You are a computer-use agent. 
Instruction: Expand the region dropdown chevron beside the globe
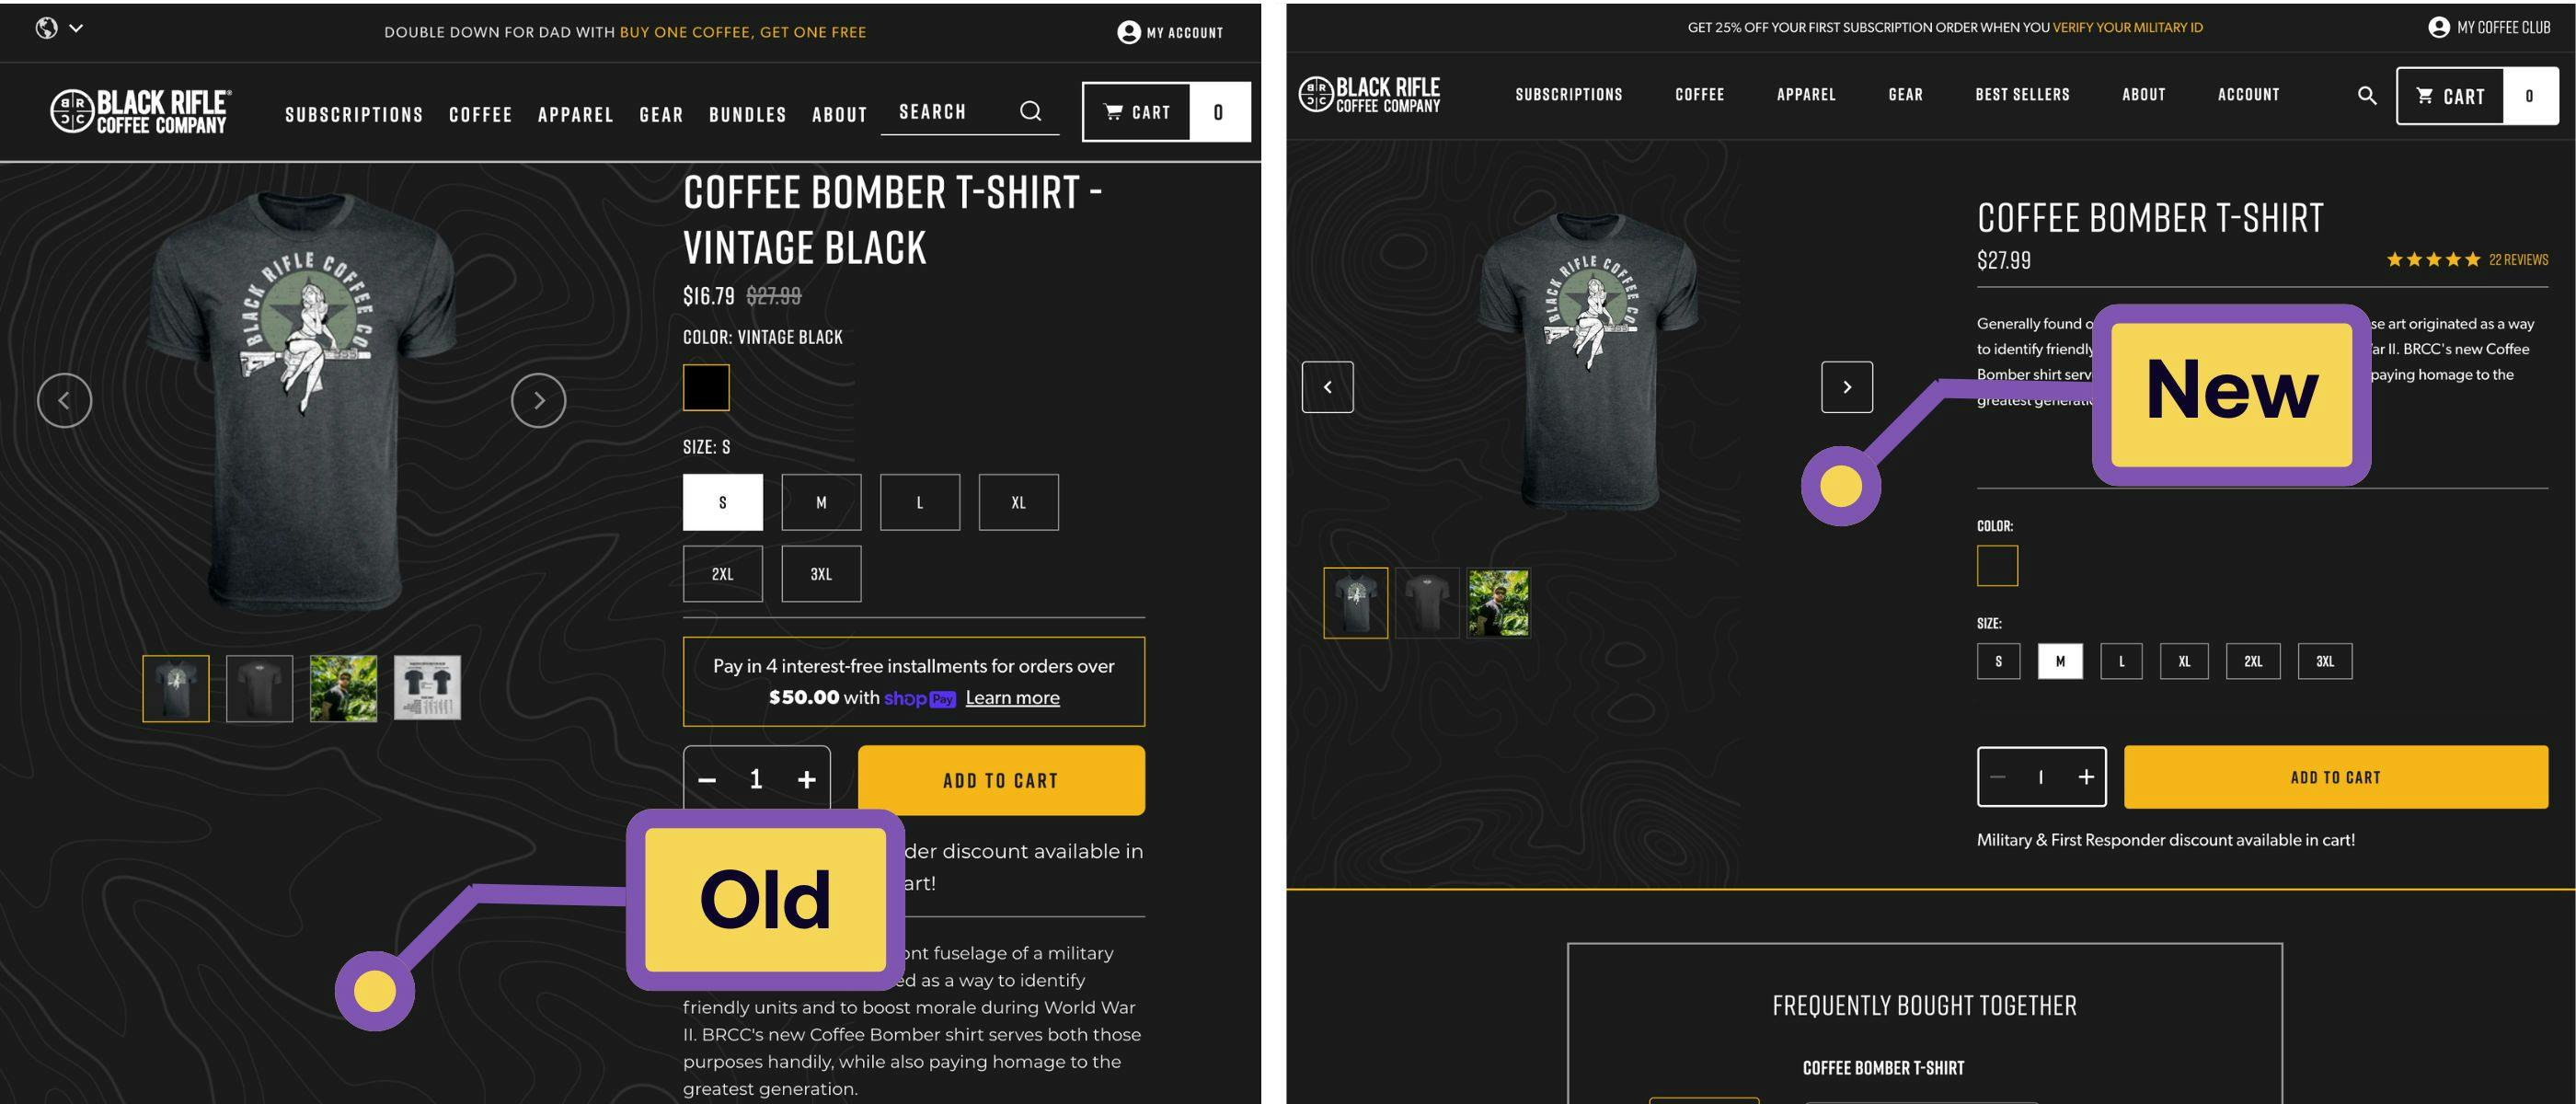point(76,28)
